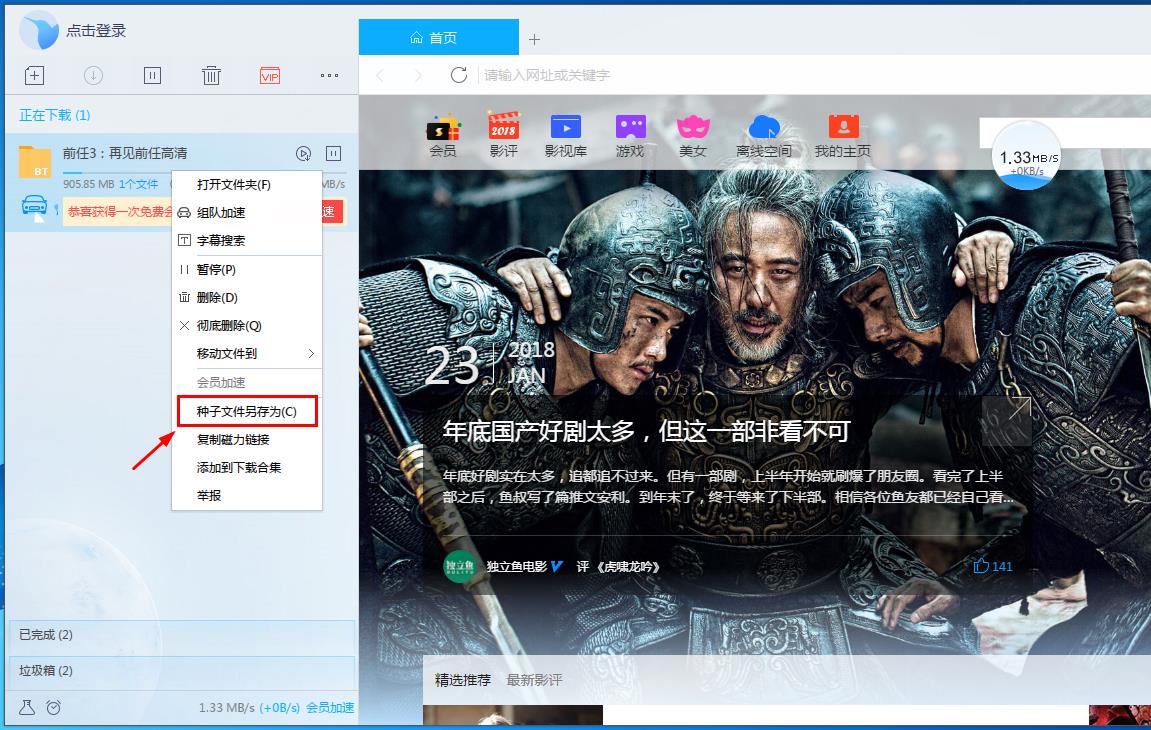Click the 我的主页 homepage icon
The height and width of the screenshot is (730, 1151).
pos(841,129)
